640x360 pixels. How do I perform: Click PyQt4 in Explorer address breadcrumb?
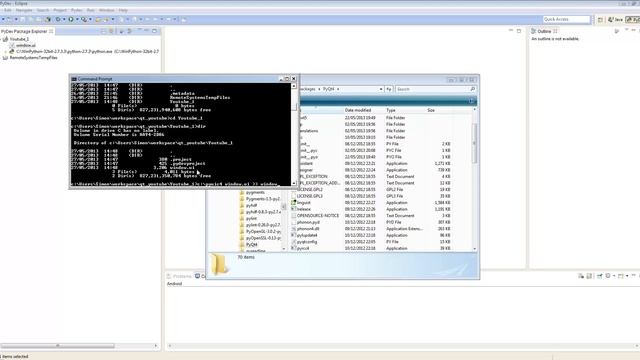[x=329, y=89]
